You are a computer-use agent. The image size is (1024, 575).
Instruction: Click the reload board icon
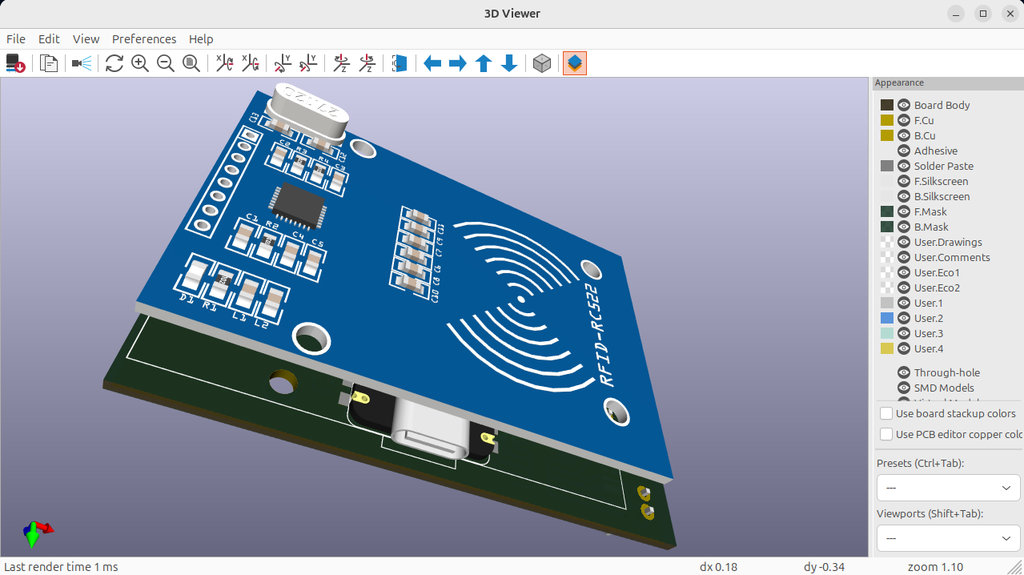pos(16,63)
